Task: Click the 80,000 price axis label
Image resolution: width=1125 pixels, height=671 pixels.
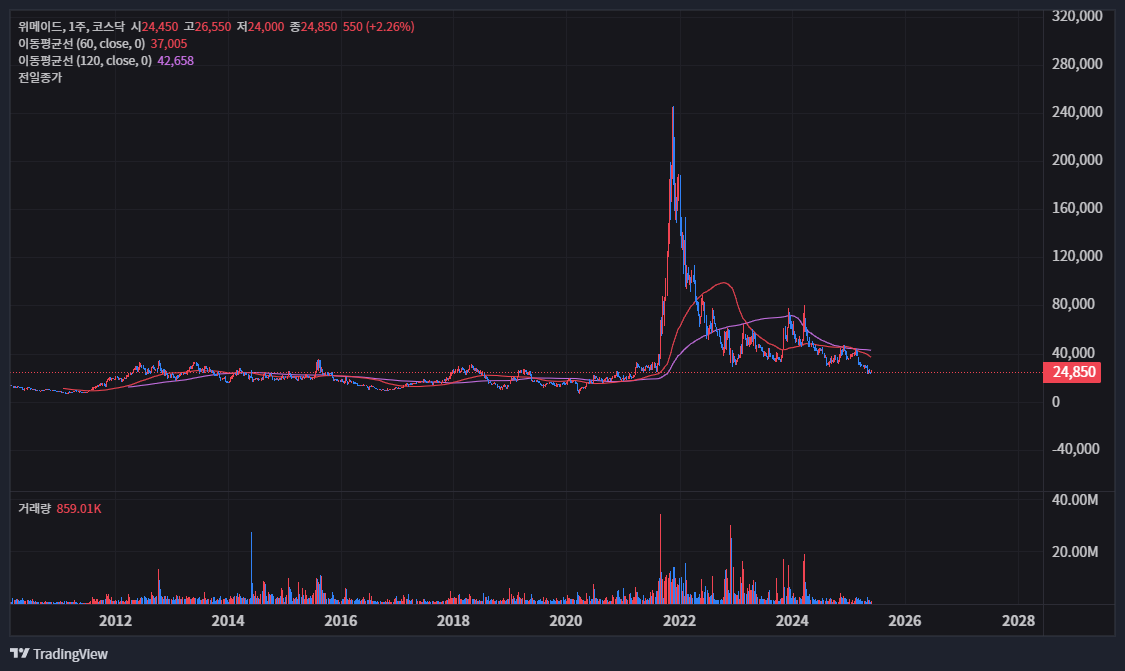Action: click(x=1073, y=304)
